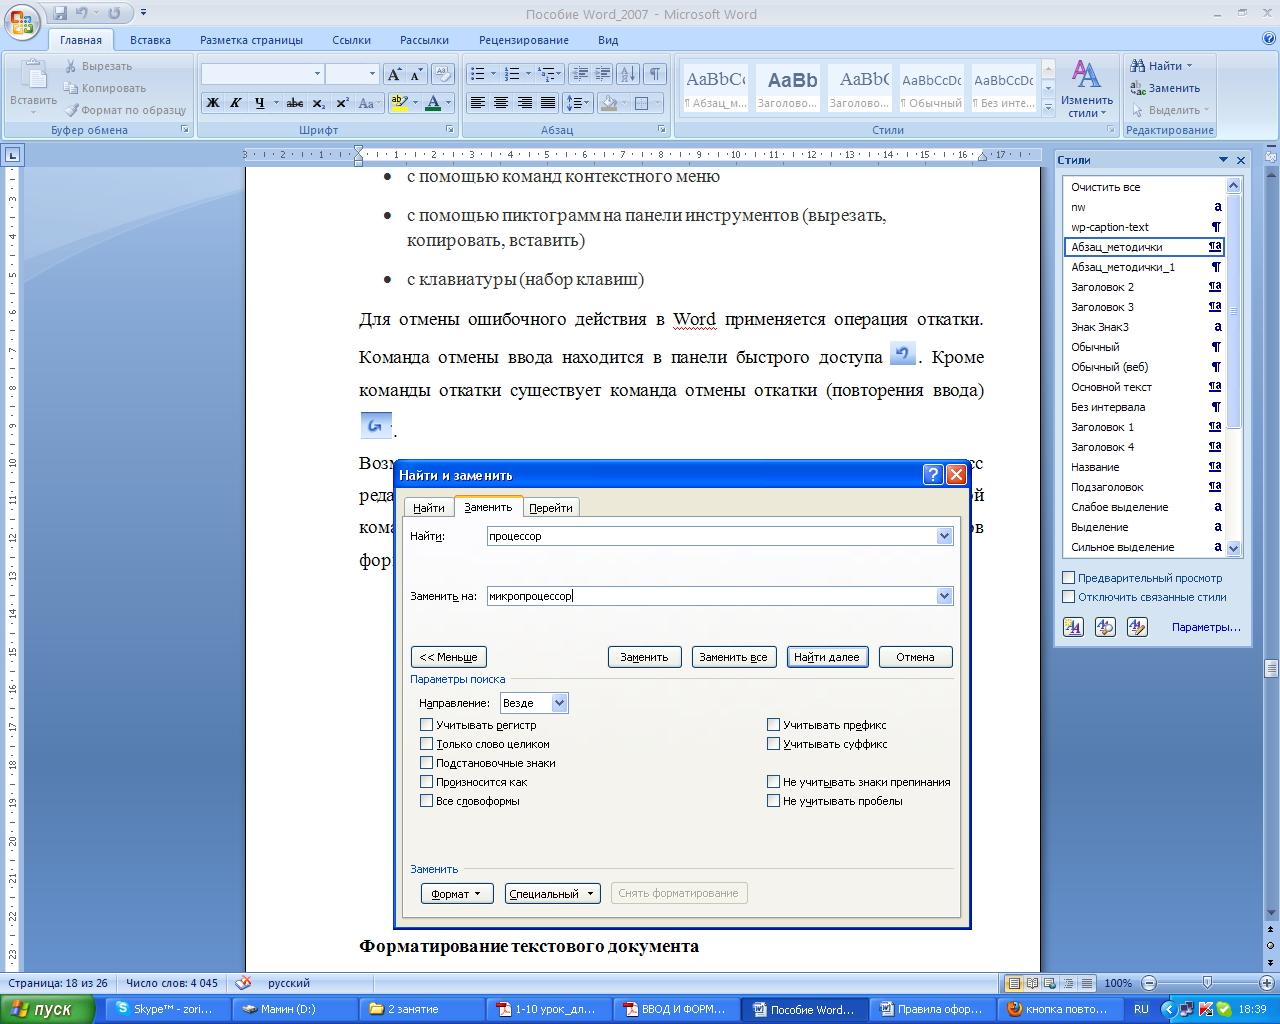
Task: Increase indent in Абзац group
Action: pyautogui.click(x=603, y=74)
